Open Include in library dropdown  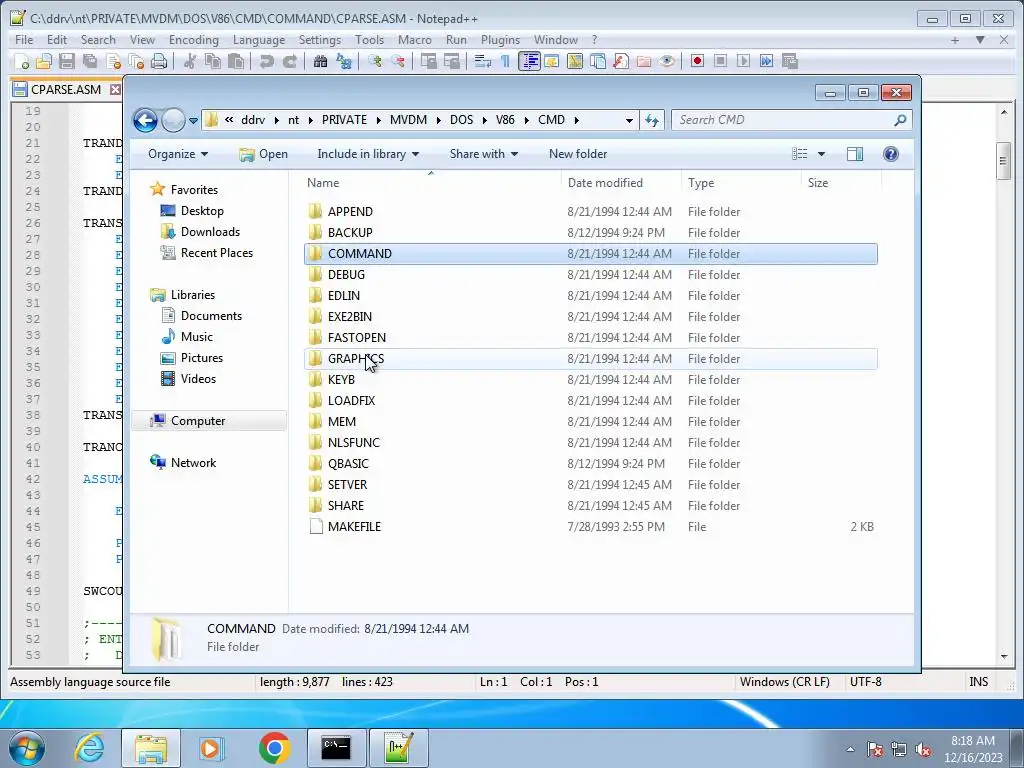click(368, 154)
